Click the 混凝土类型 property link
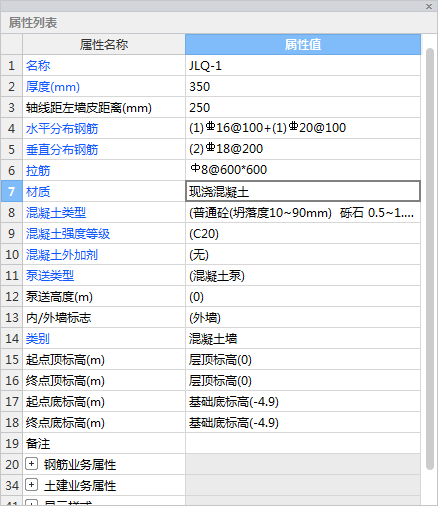 coord(56,213)
